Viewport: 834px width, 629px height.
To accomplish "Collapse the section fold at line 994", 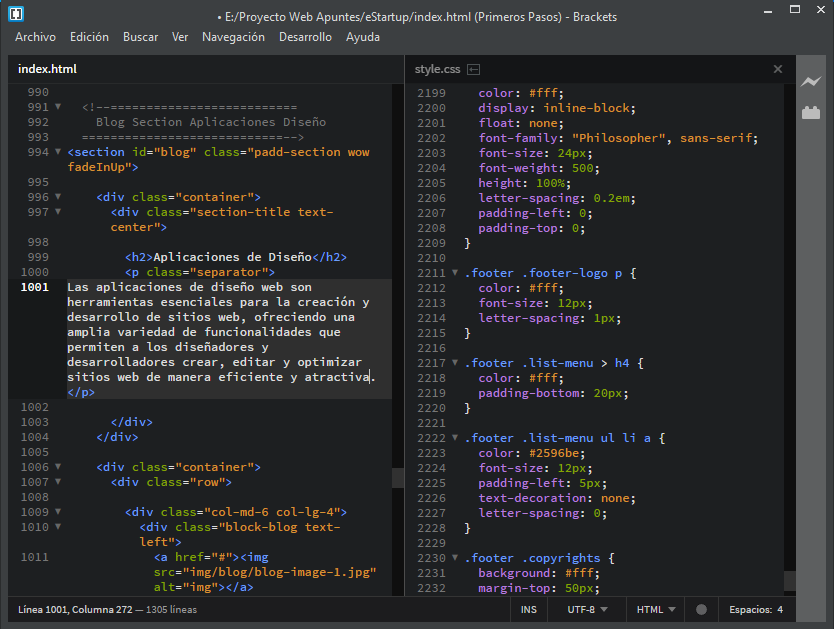I will click(x=58, y=152).
